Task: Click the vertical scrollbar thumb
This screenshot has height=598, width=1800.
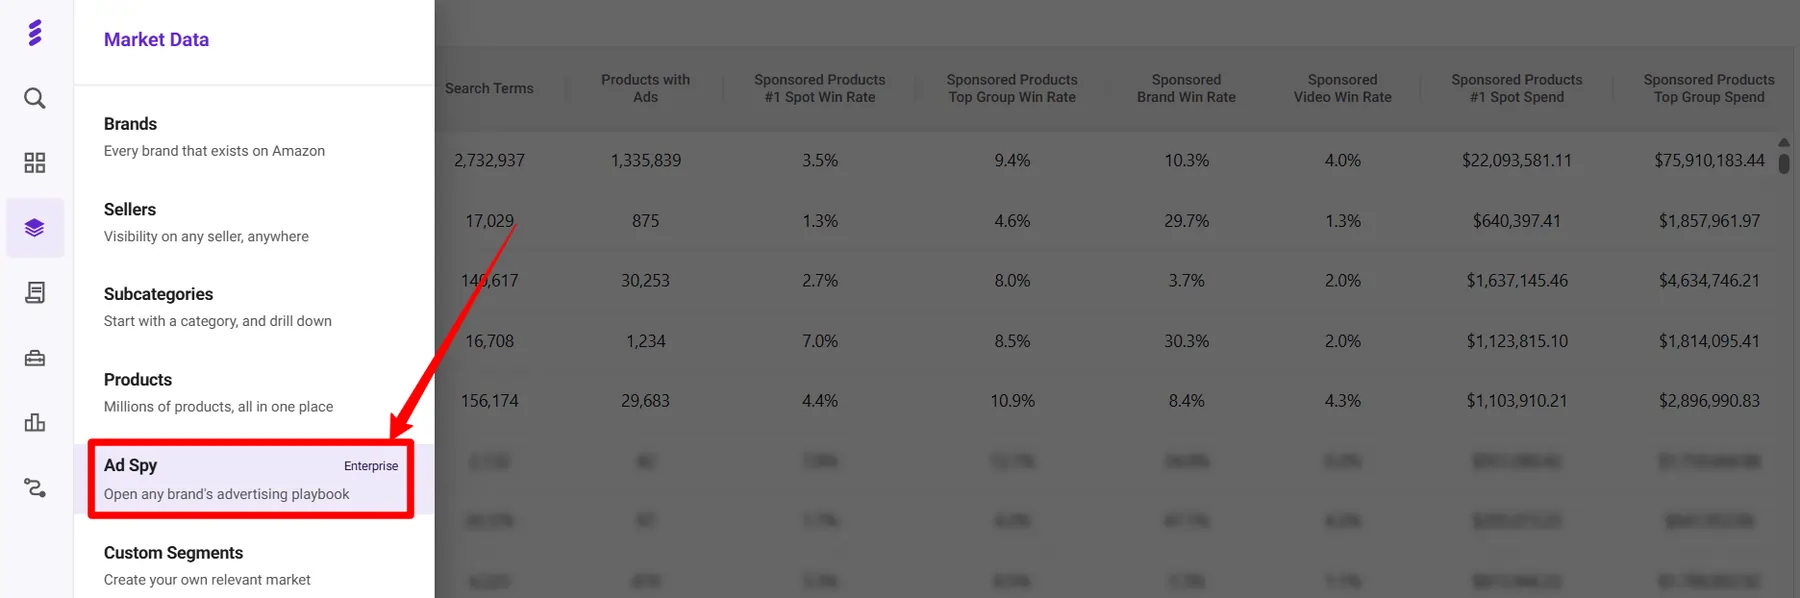Action: [1784, 163]
